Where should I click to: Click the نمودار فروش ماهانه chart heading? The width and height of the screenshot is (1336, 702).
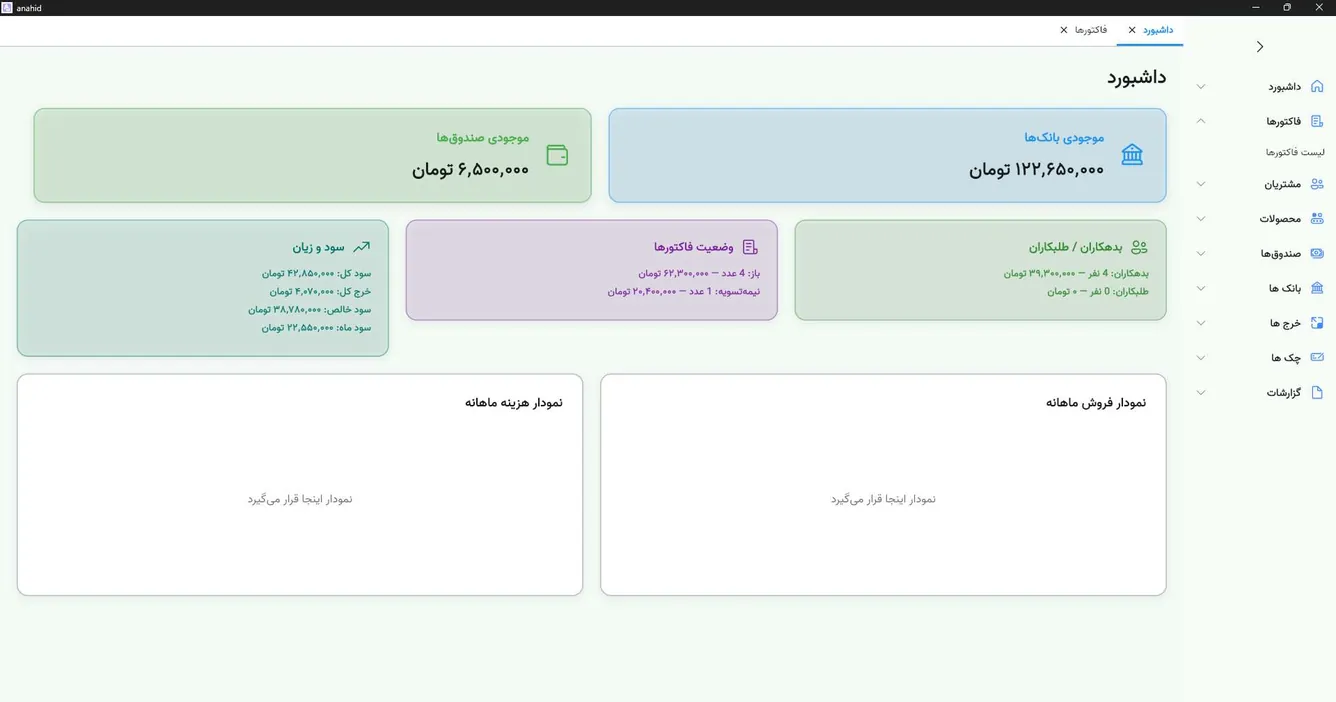(1096, 402)
